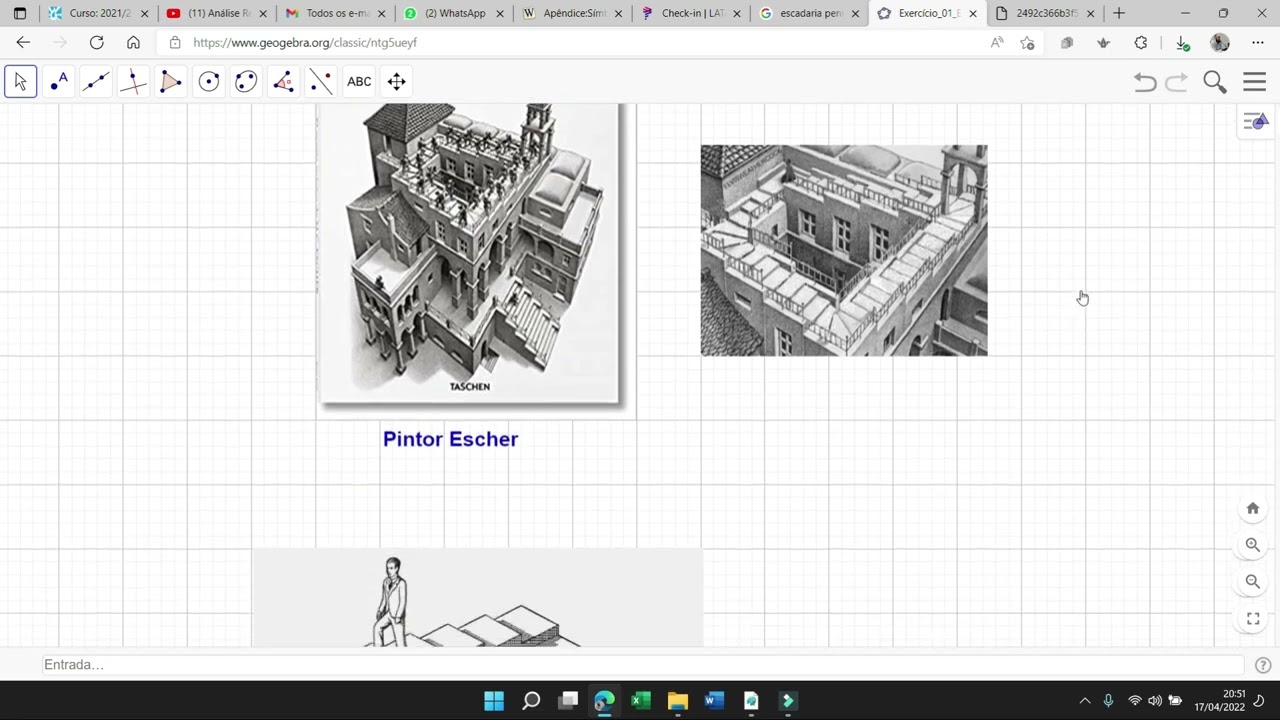Click the GeoGebra Undo arrow
Viewport: 1280px width, 720px height.
click(1145, 82)
